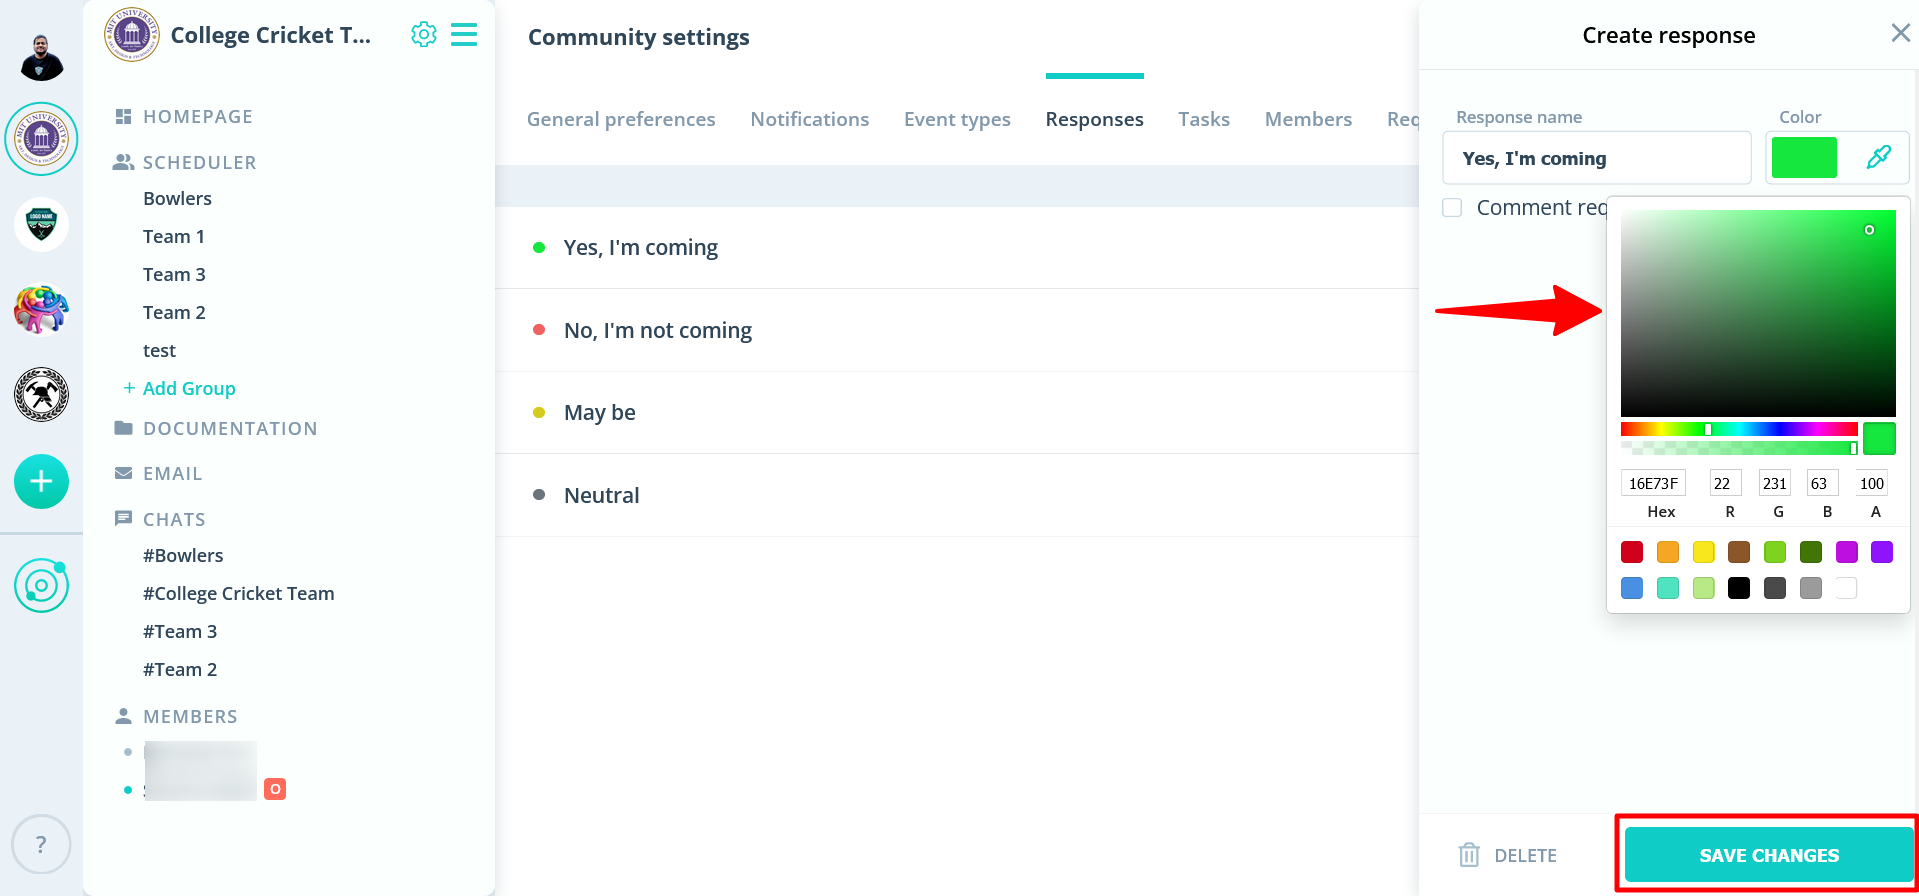
Task: Open the Members settings tab
Action: click(x=1308, y=119)
